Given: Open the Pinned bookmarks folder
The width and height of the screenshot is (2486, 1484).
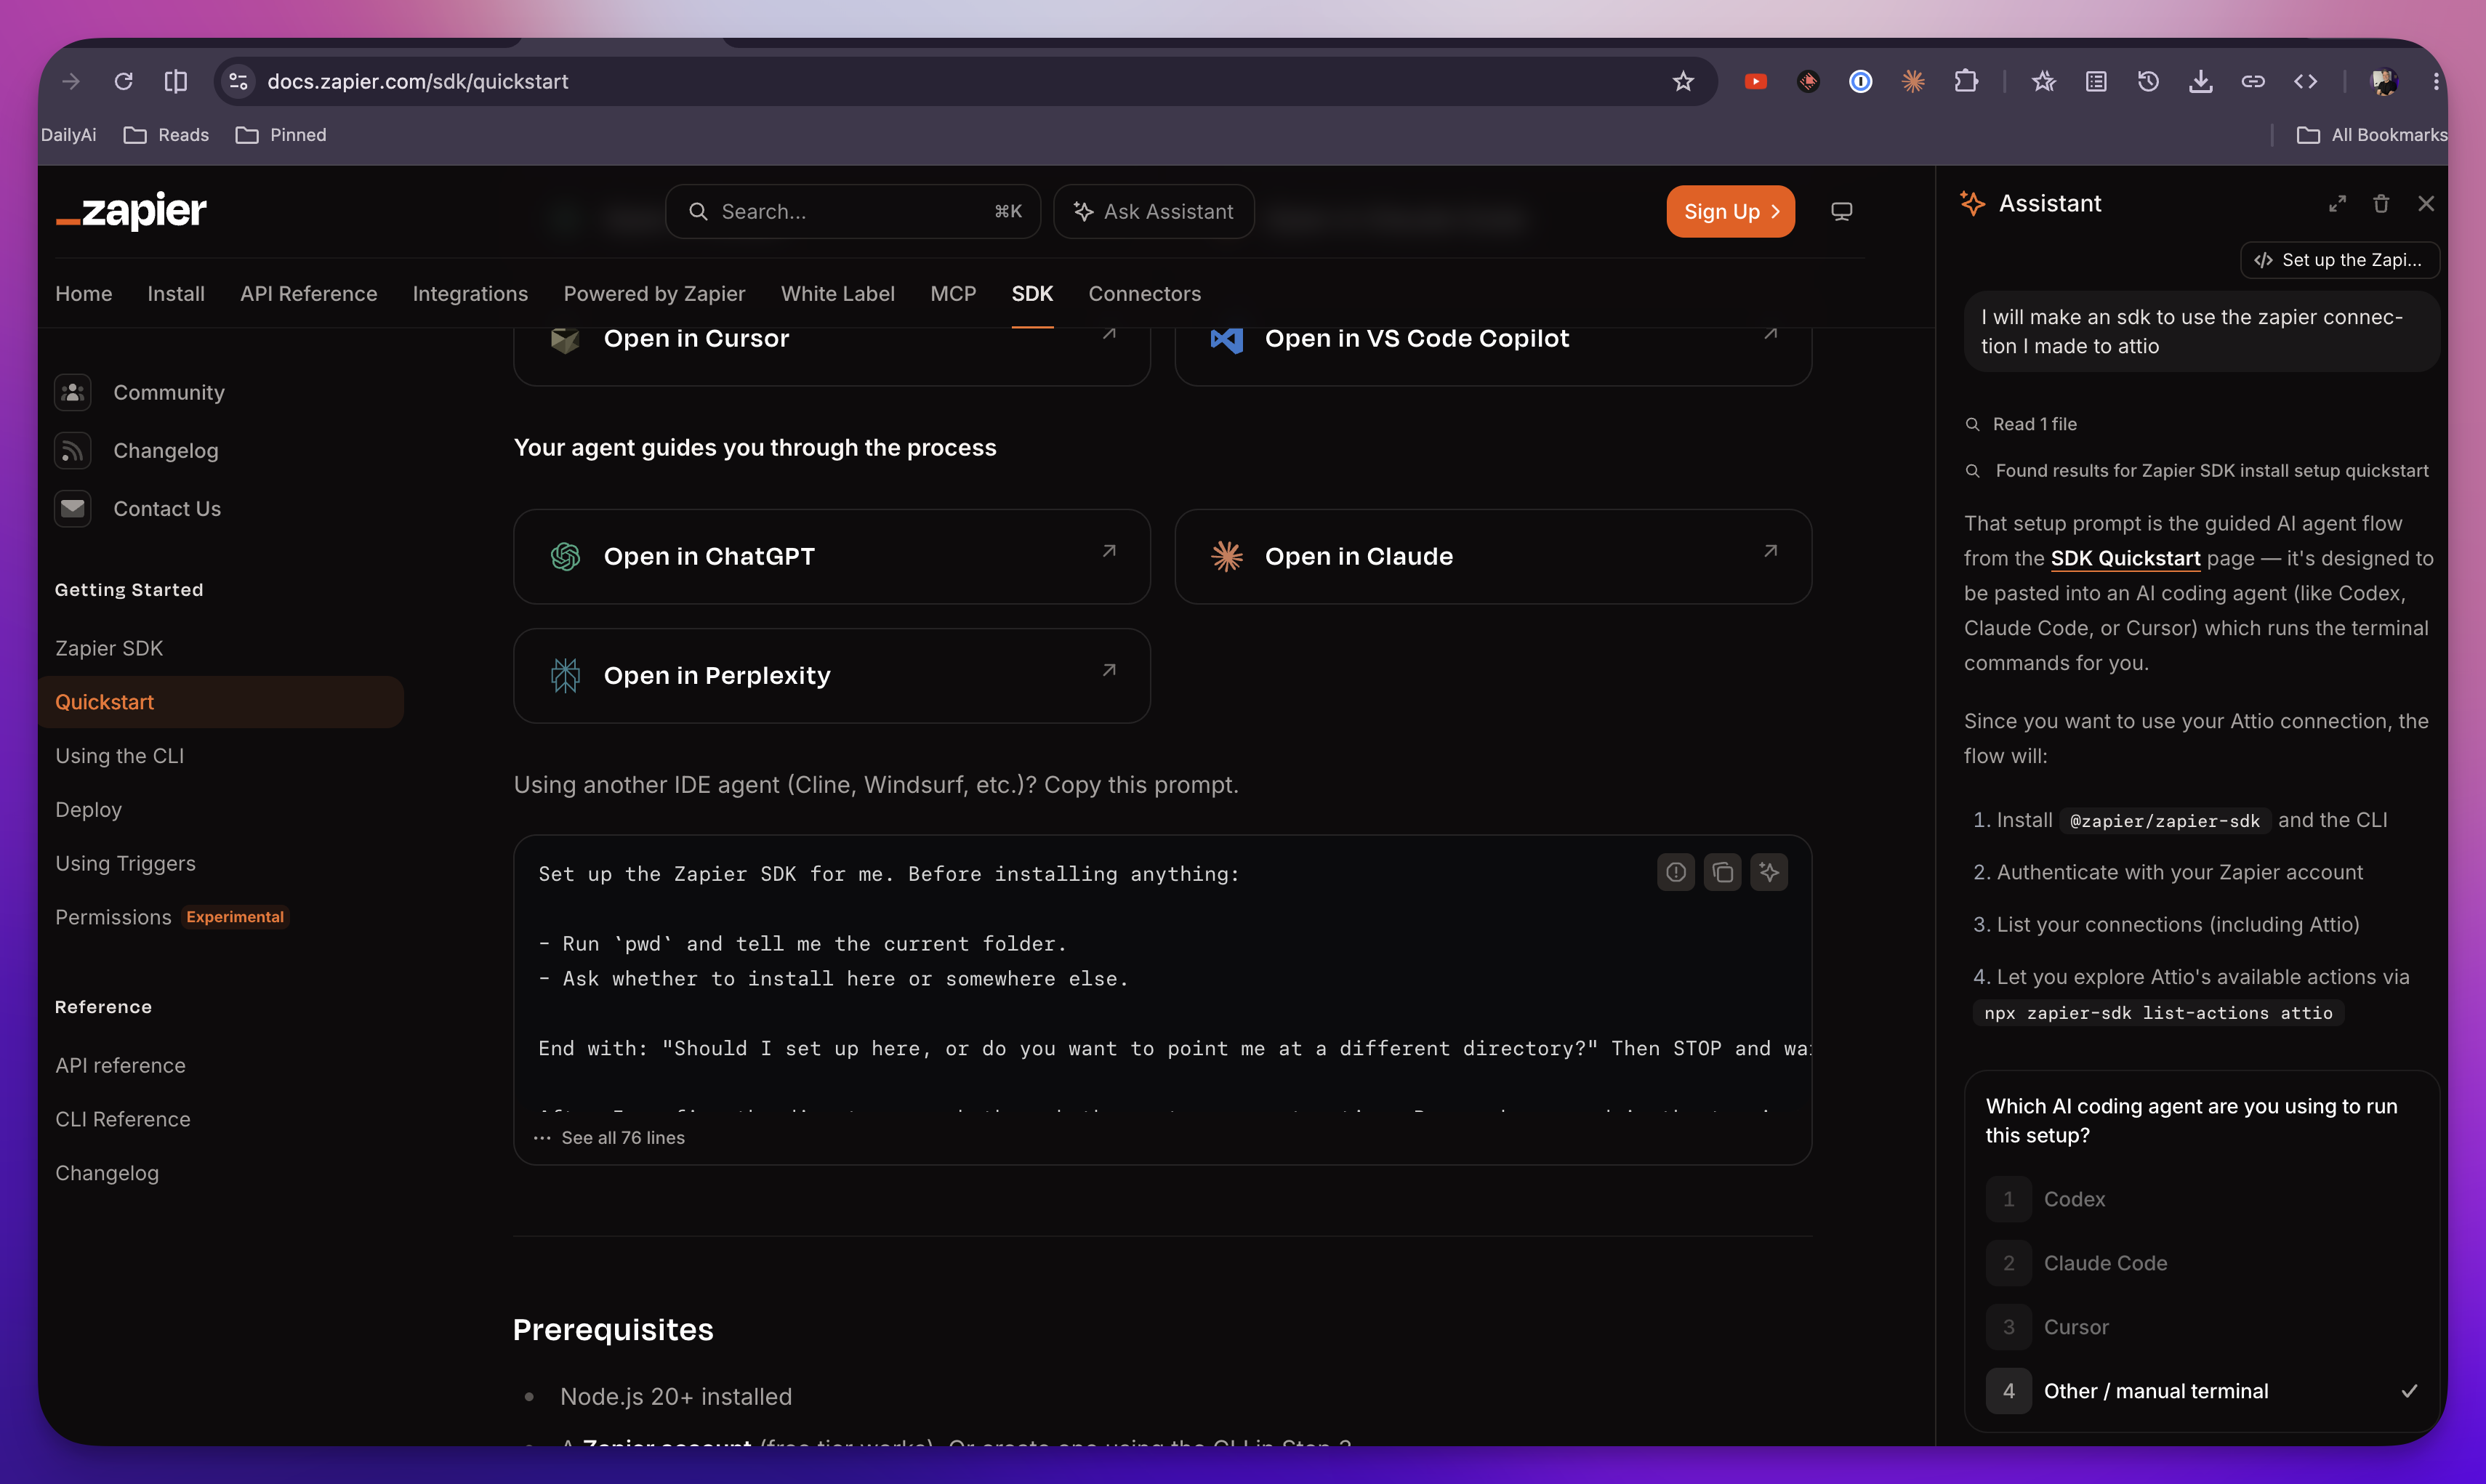Looking at the screenshot, I should coord(281,135).
